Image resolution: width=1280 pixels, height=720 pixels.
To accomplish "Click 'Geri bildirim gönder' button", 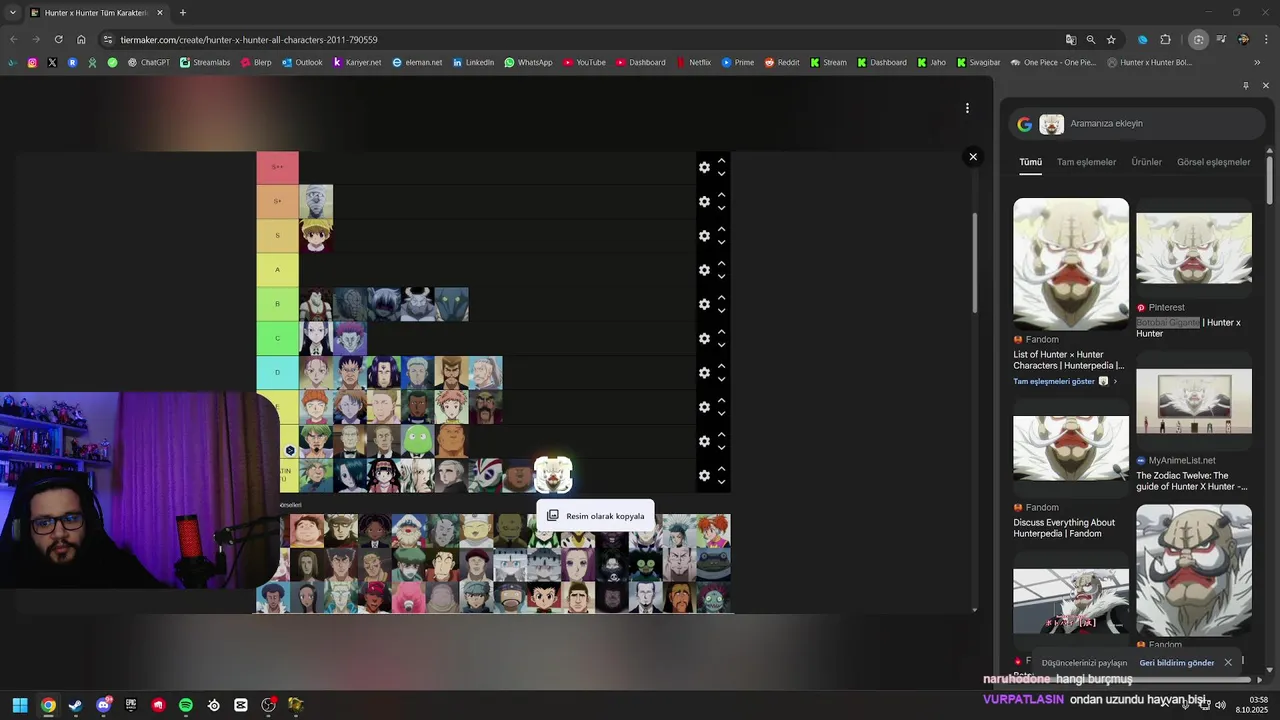I will (x=1176, y=663).
